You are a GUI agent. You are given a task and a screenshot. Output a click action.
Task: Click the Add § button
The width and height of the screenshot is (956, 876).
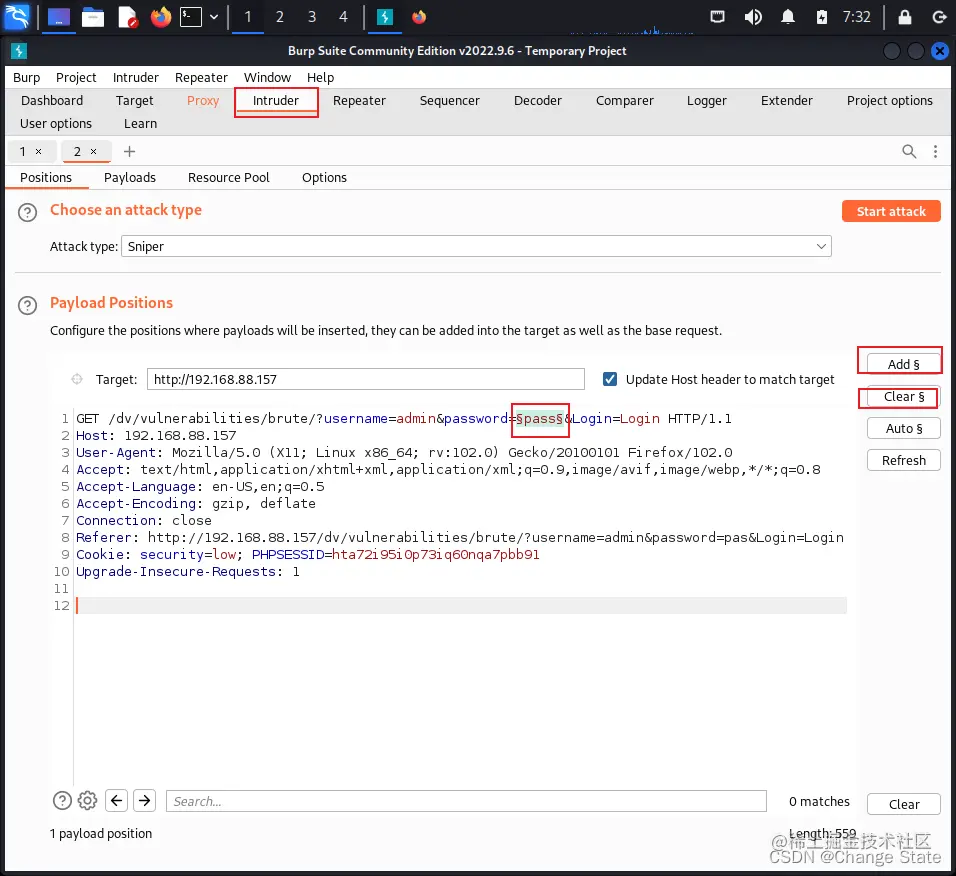903,364
